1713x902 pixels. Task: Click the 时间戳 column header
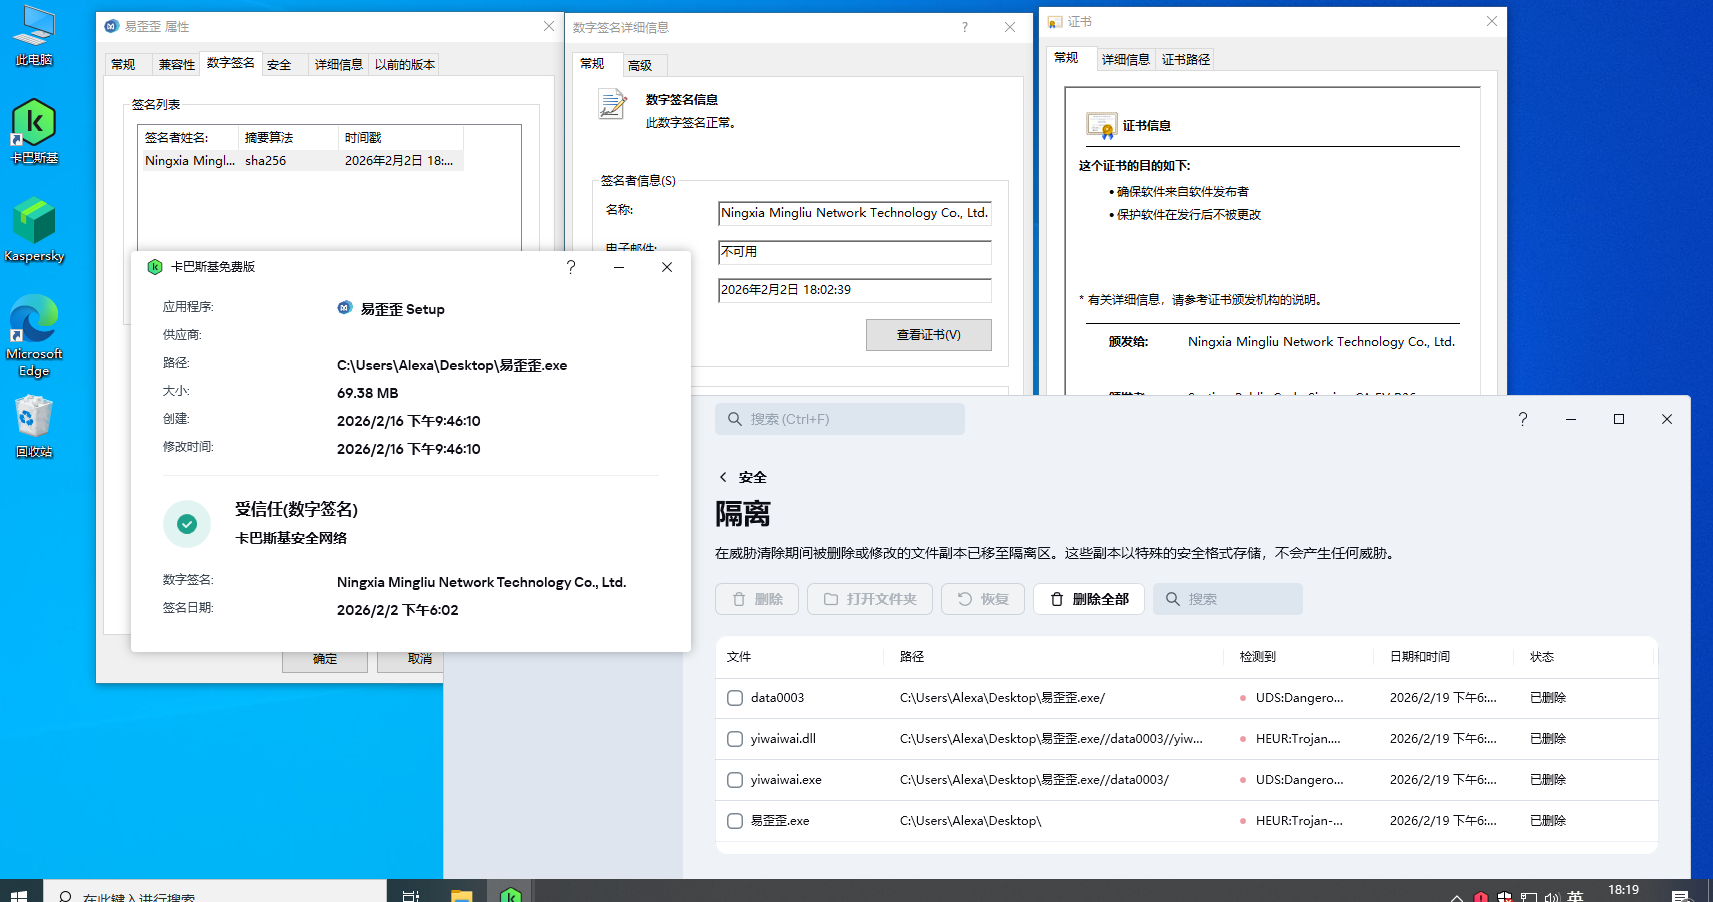click(401, 138)
